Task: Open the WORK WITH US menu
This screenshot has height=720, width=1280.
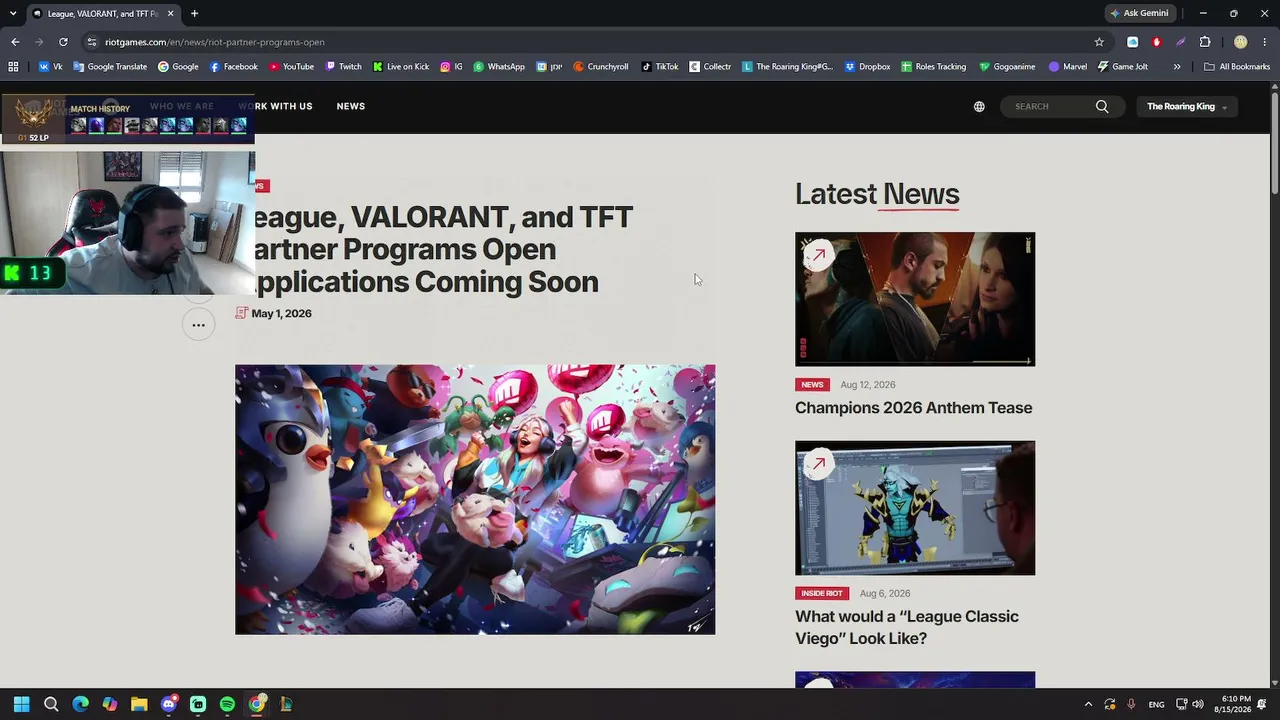Action: pos(276,106)
